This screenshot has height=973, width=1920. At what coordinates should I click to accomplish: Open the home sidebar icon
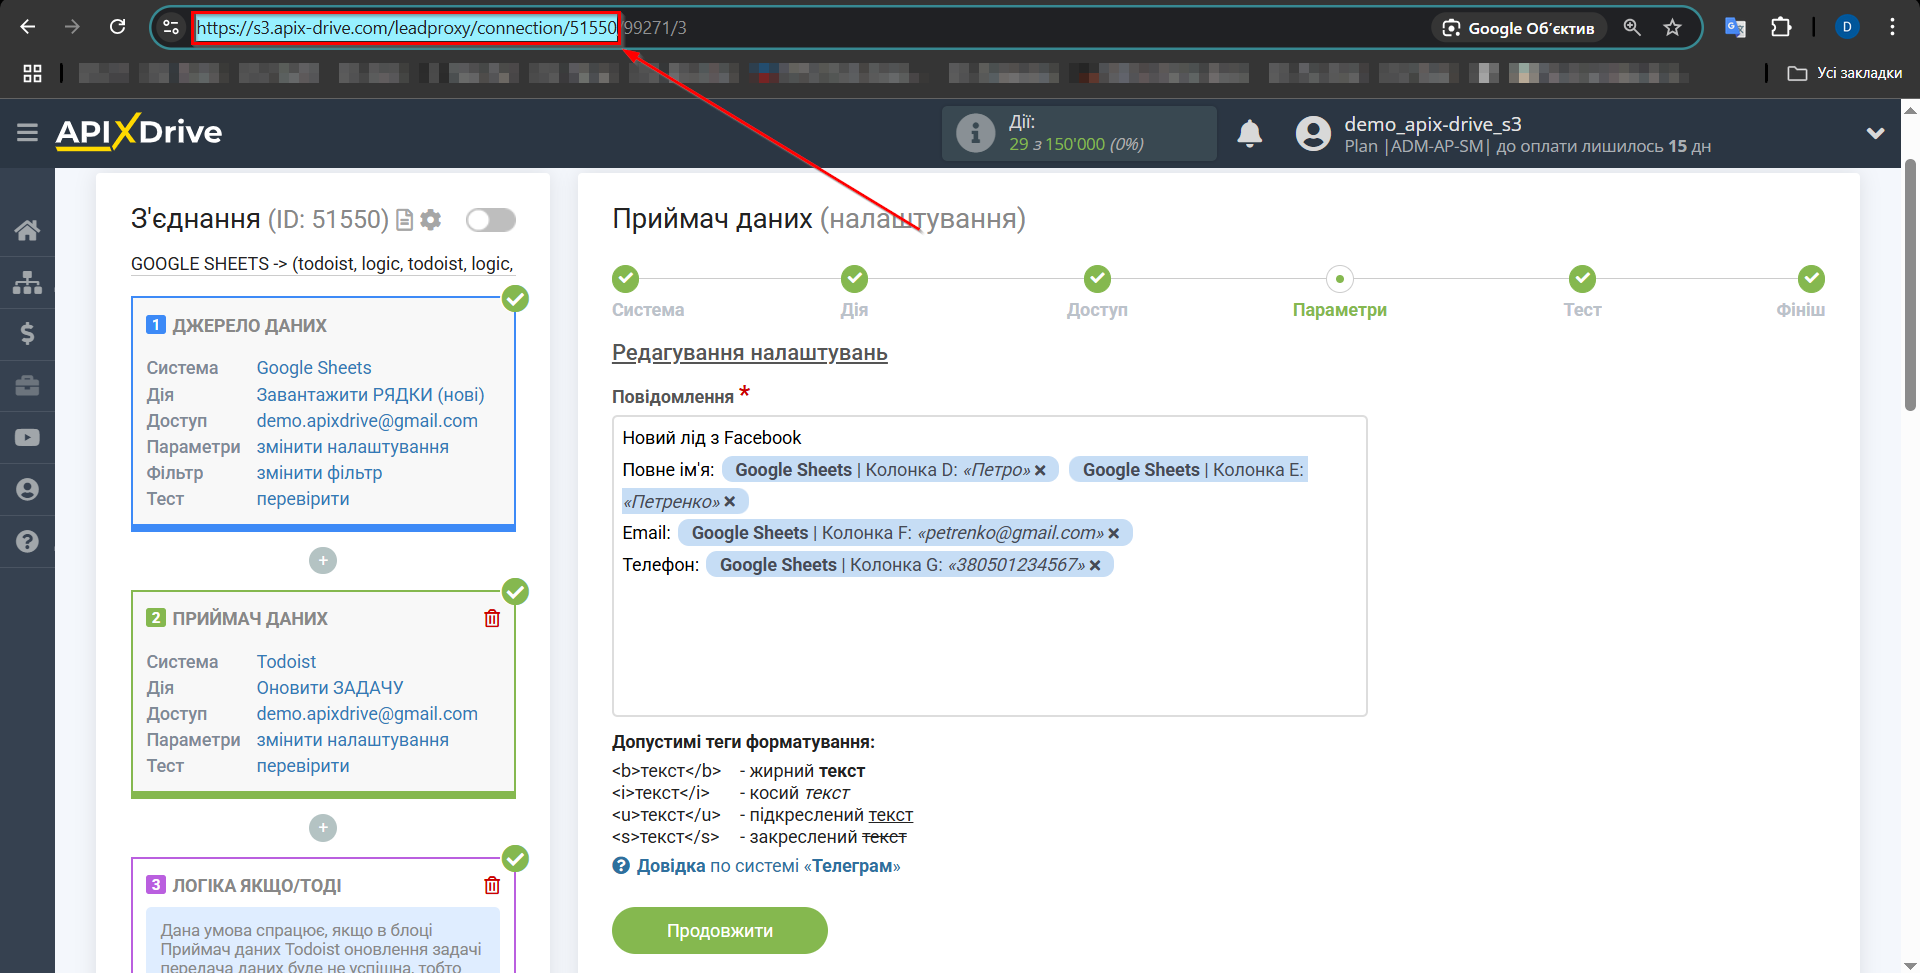click(27, 230)
